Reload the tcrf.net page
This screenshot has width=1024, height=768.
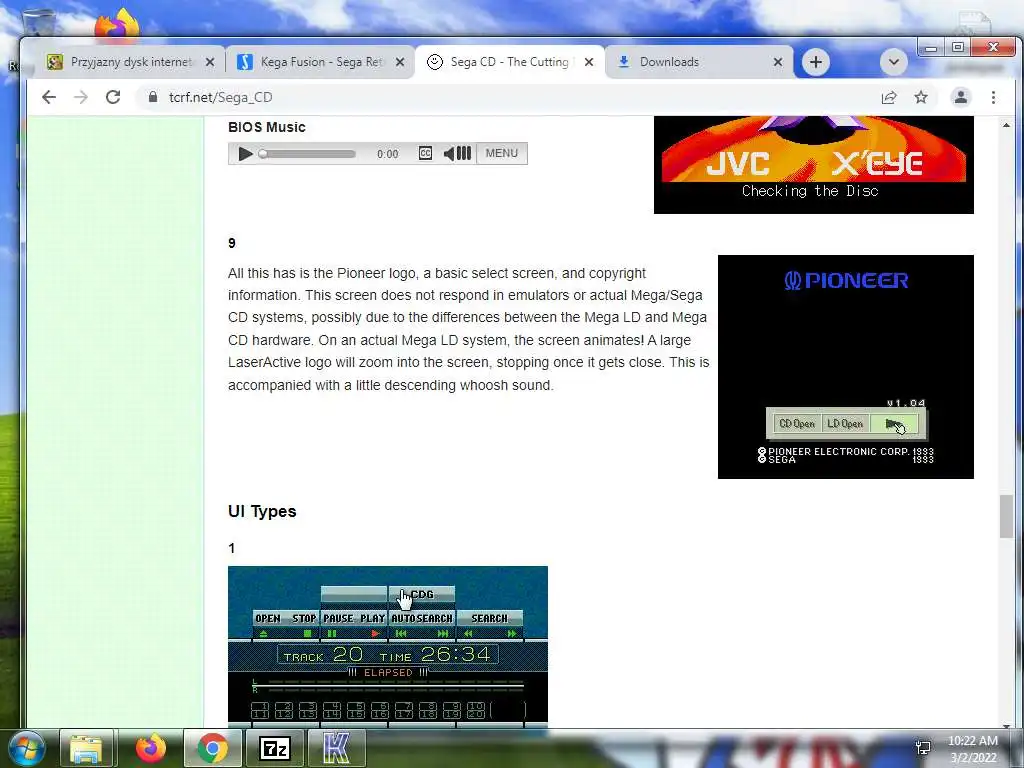click(113, 97)
